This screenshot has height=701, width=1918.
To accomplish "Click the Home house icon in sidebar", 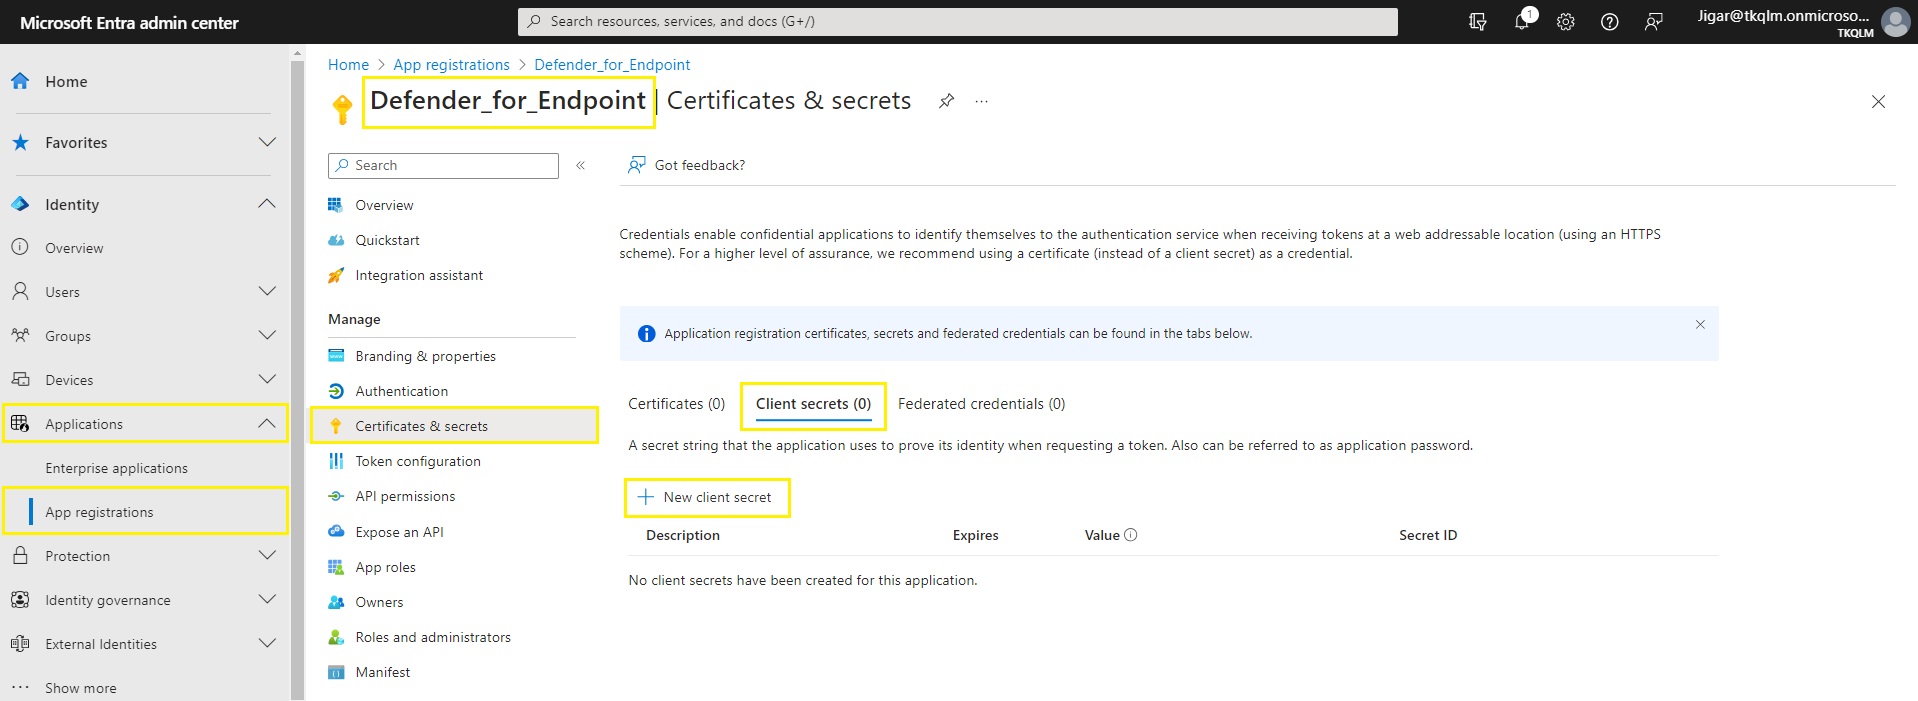I will [20, 81].
